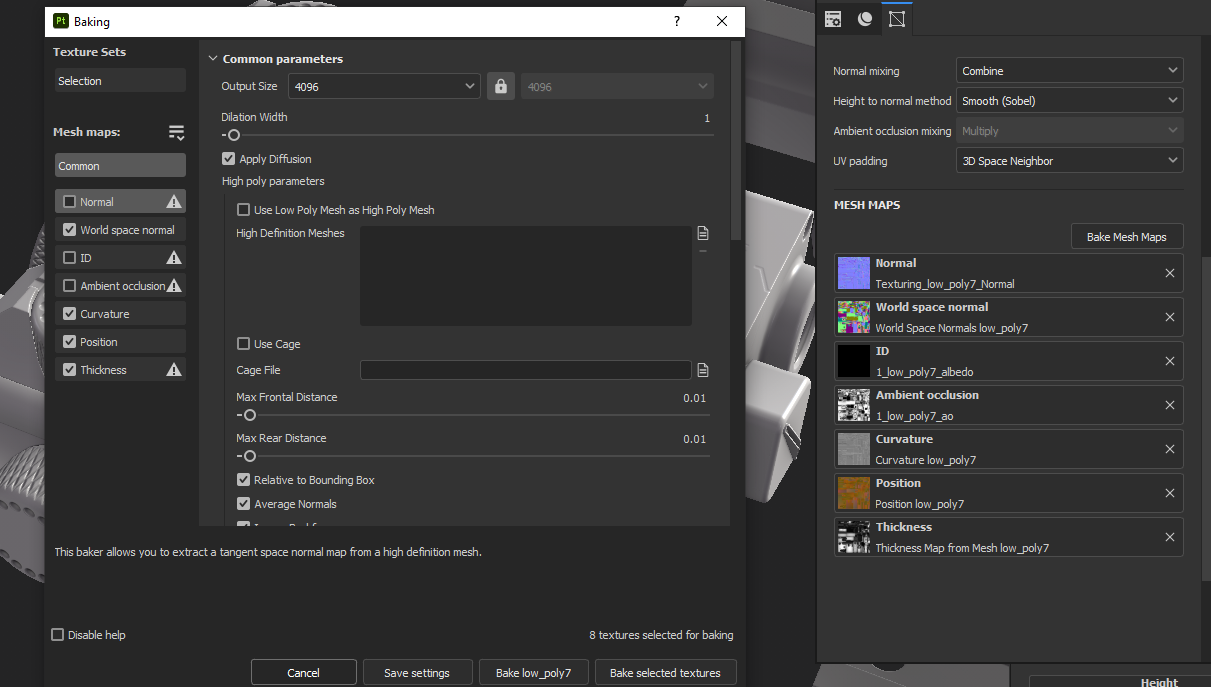Screen dimensions: 1211x687
Task: Click the Save settings button
Action: coord(417,673)
